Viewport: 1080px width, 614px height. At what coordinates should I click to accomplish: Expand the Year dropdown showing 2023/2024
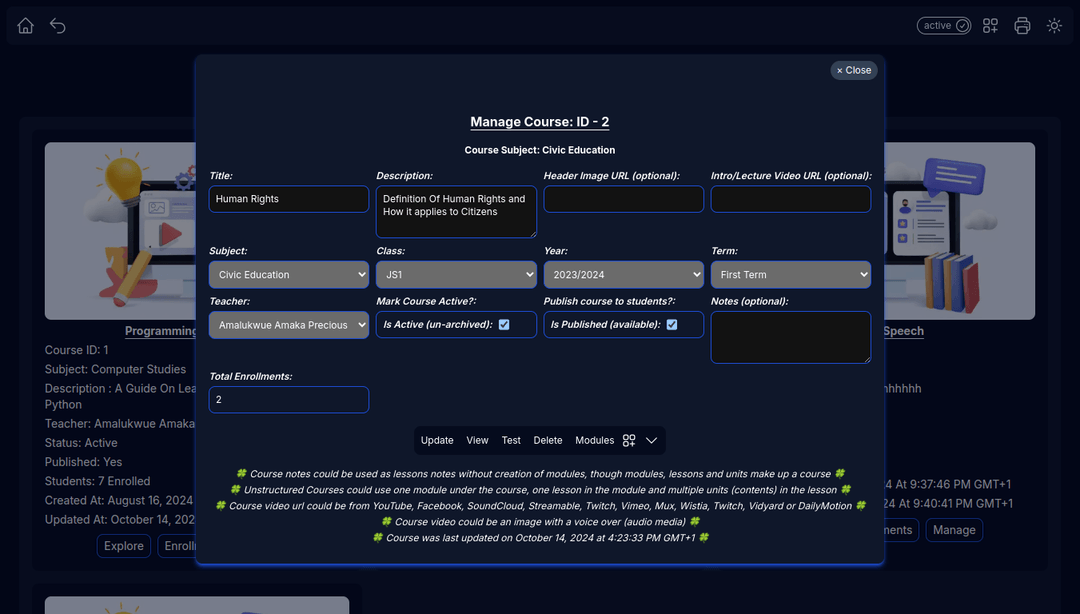coord(623,275)
